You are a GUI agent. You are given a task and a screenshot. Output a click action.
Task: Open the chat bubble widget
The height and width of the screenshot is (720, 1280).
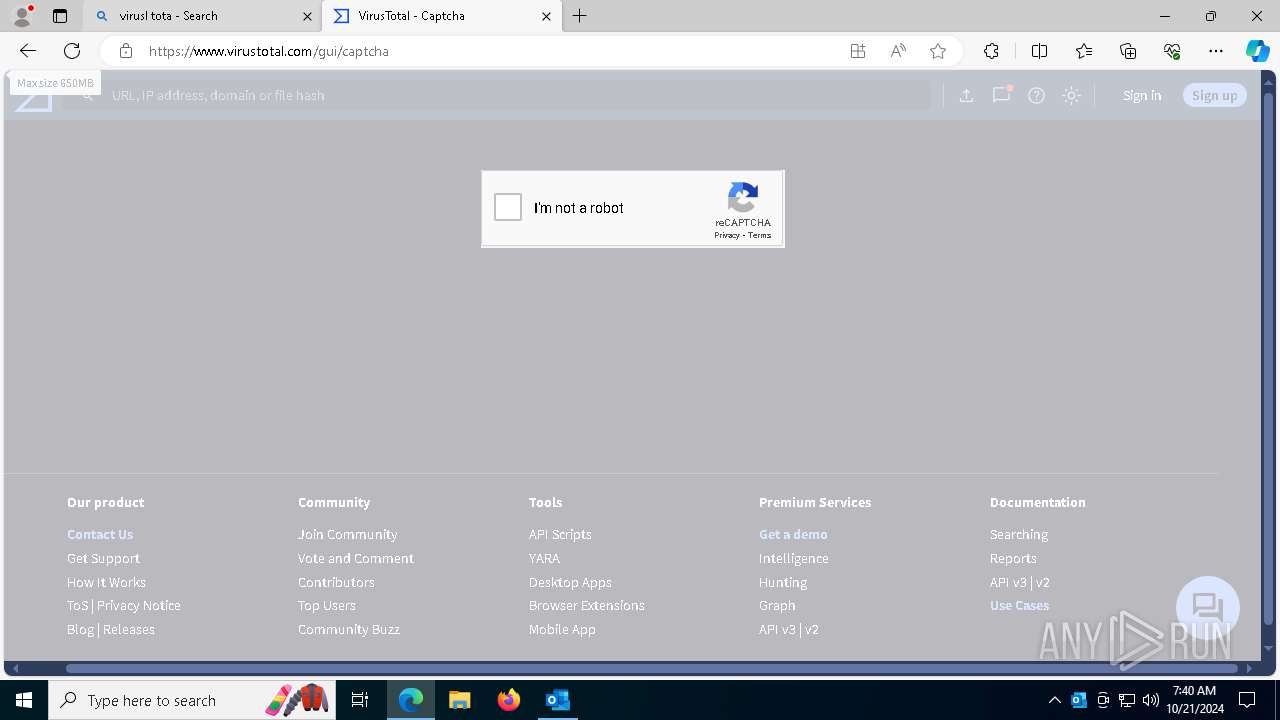(x=1208, y=608)
